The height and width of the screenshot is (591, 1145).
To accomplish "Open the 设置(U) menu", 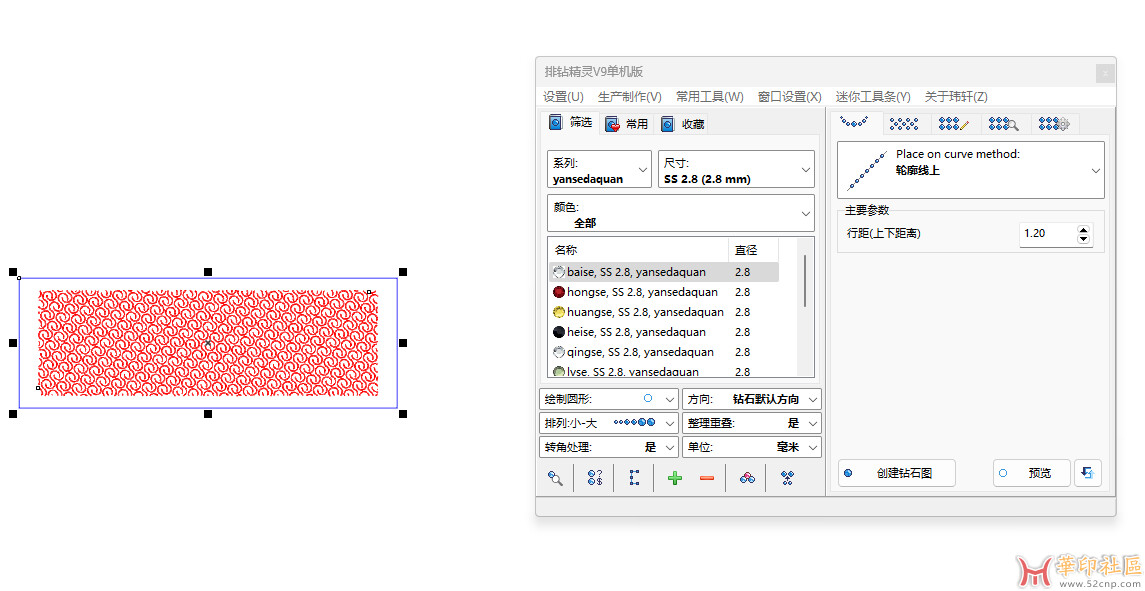I will coord(563,96).
